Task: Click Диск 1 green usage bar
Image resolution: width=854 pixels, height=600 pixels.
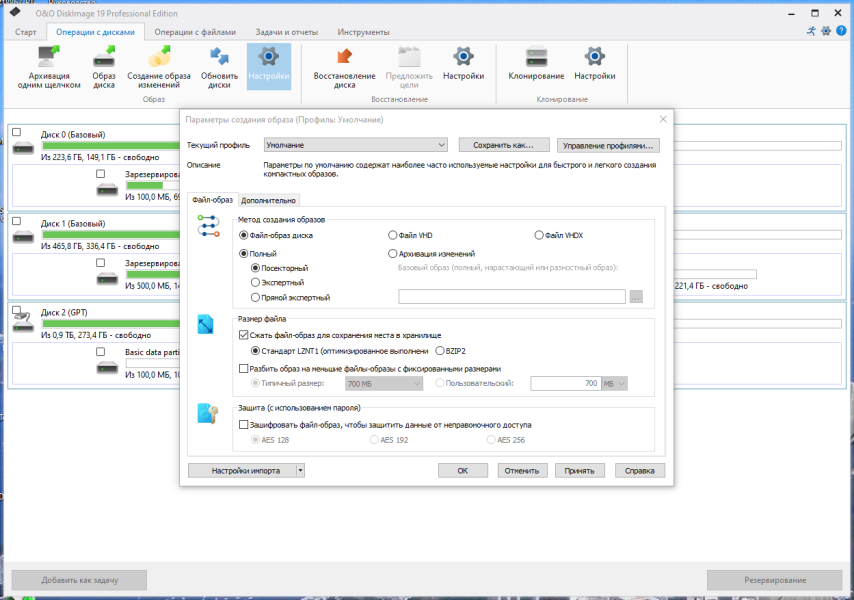Action: tap(111, 235)
